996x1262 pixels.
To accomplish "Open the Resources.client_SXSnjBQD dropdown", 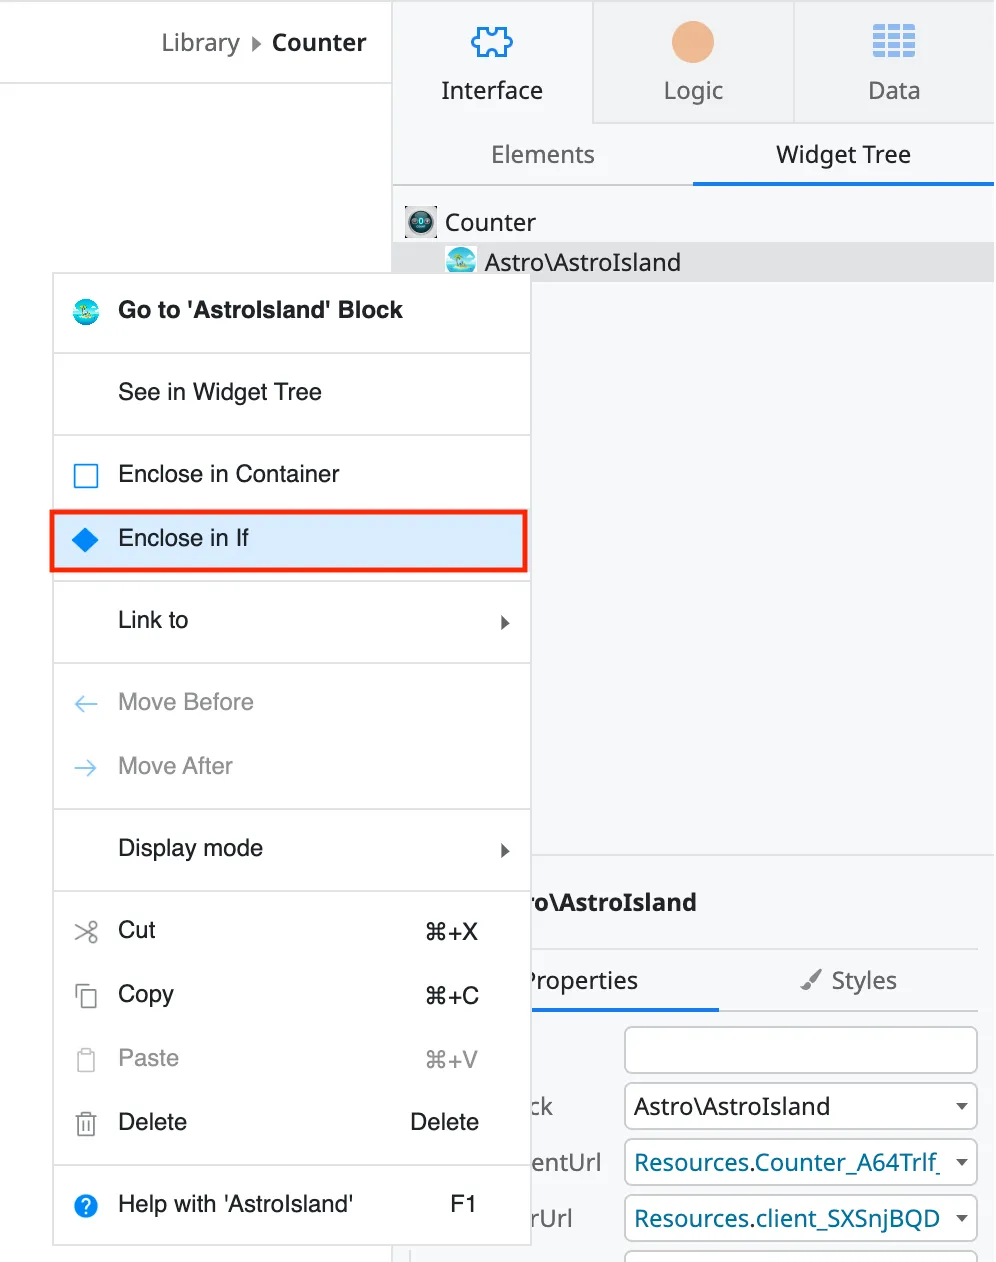I will point(799,1218).
